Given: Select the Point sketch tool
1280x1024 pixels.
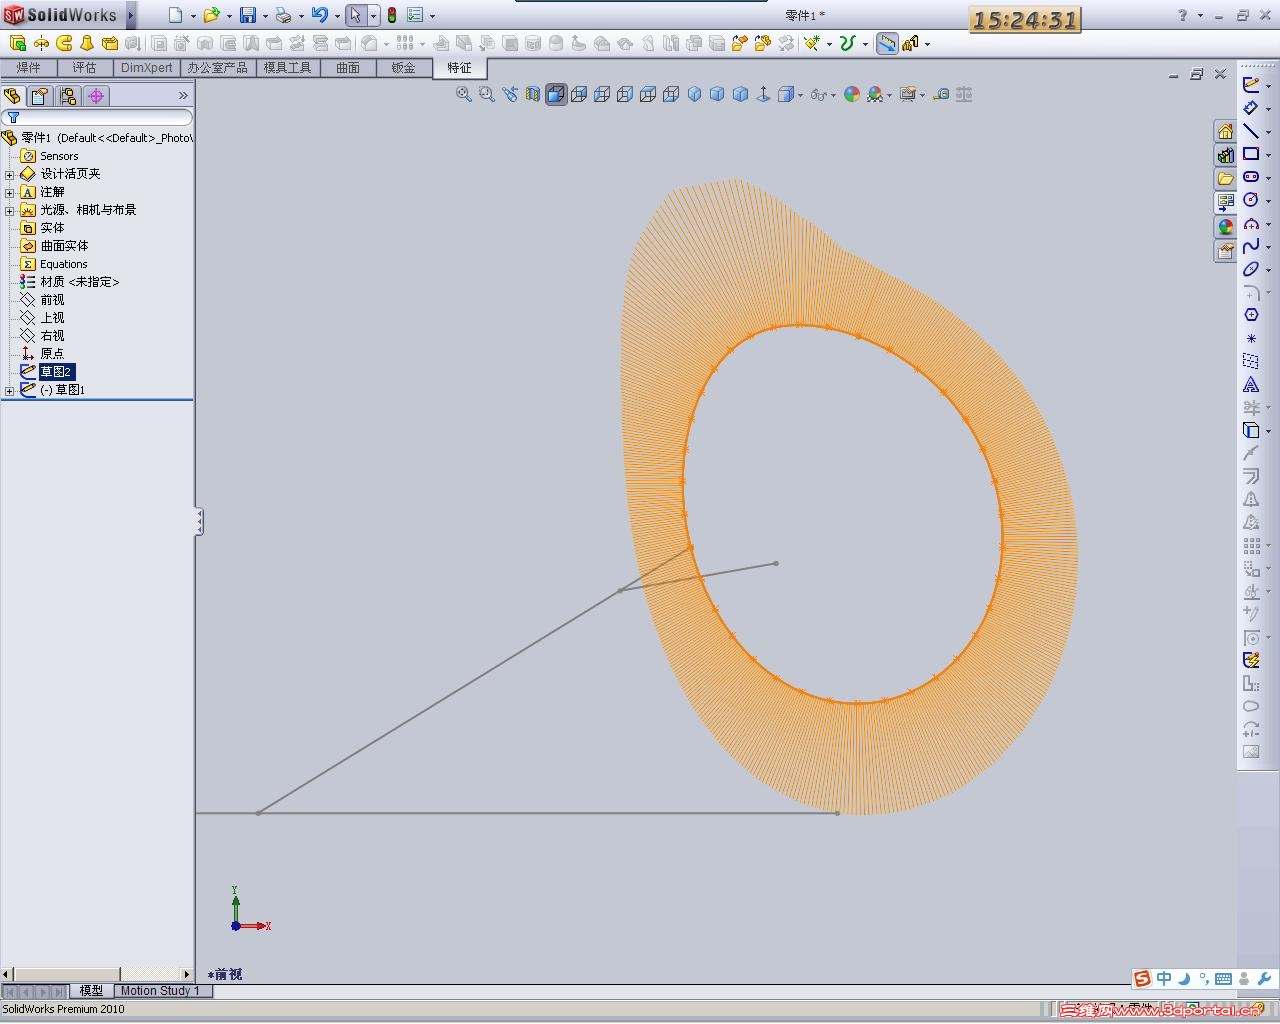Looking at the screenshot, I should (x=1251, y=338).
